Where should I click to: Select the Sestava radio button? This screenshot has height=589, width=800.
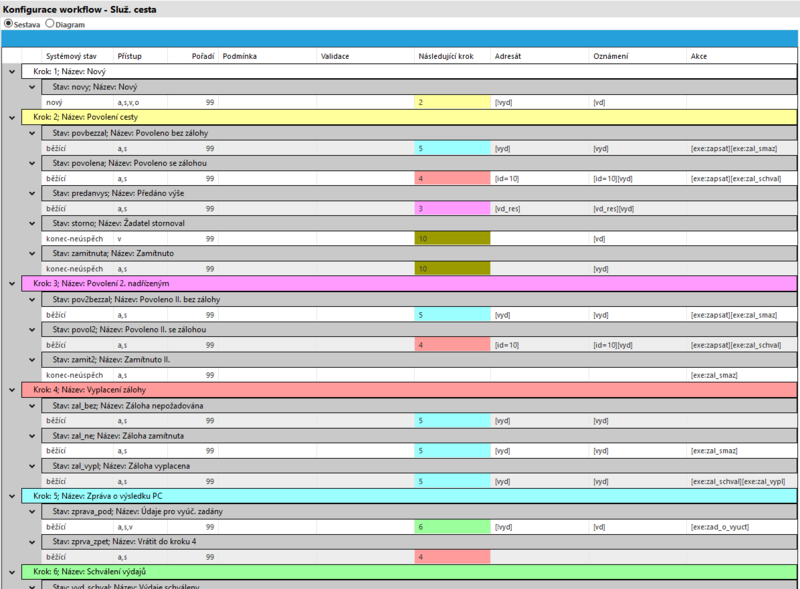(8, 23)
